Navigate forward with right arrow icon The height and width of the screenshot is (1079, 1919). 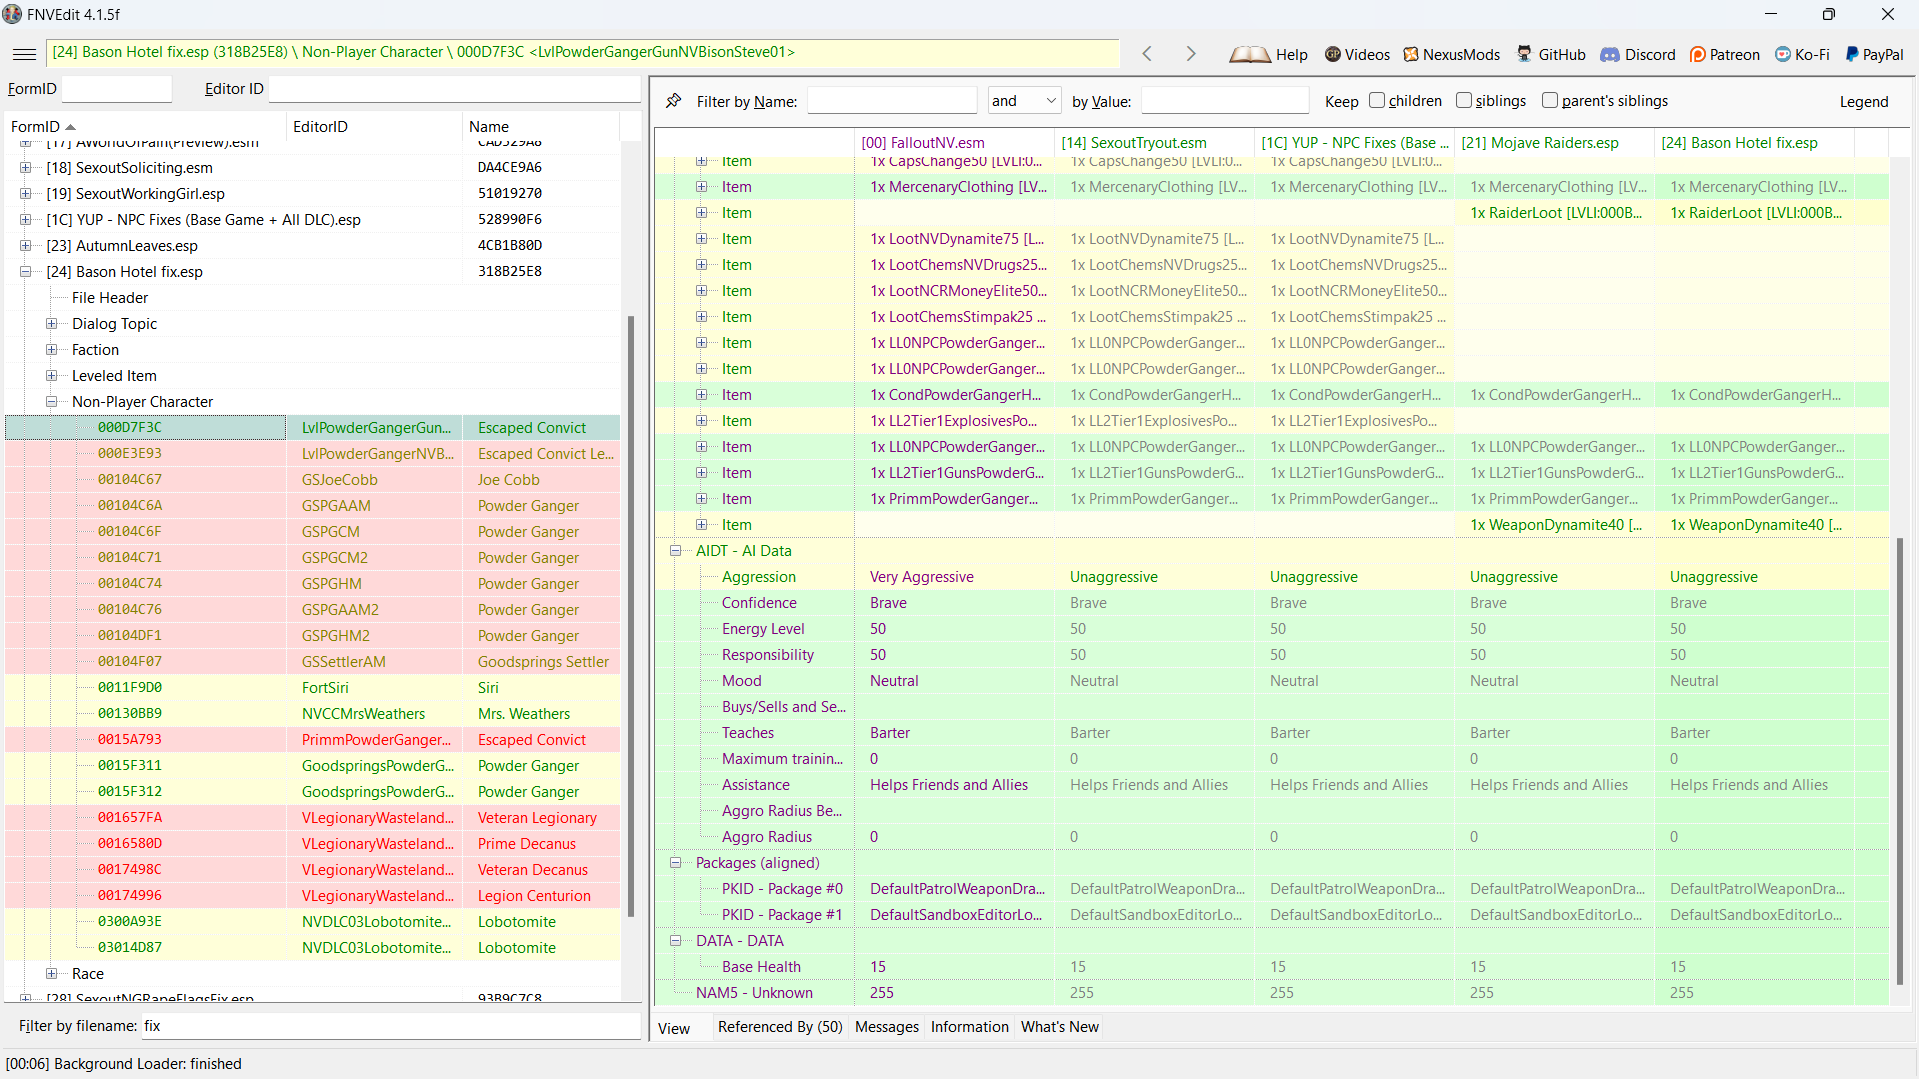pos(1190,54)
